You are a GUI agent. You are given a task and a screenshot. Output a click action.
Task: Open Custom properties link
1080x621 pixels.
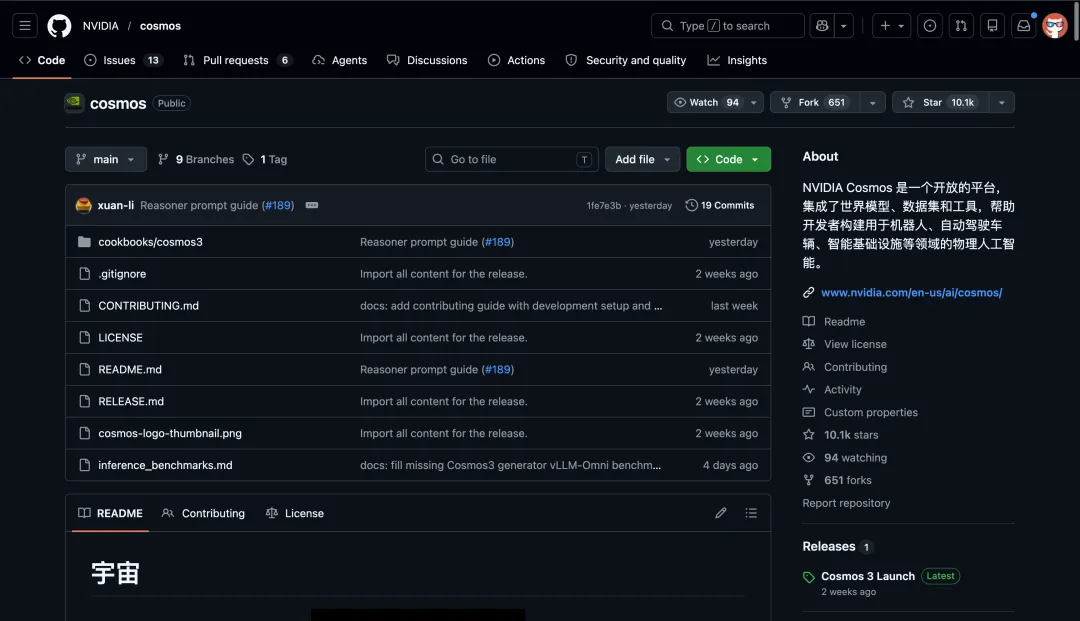click(x=860, y=412)
